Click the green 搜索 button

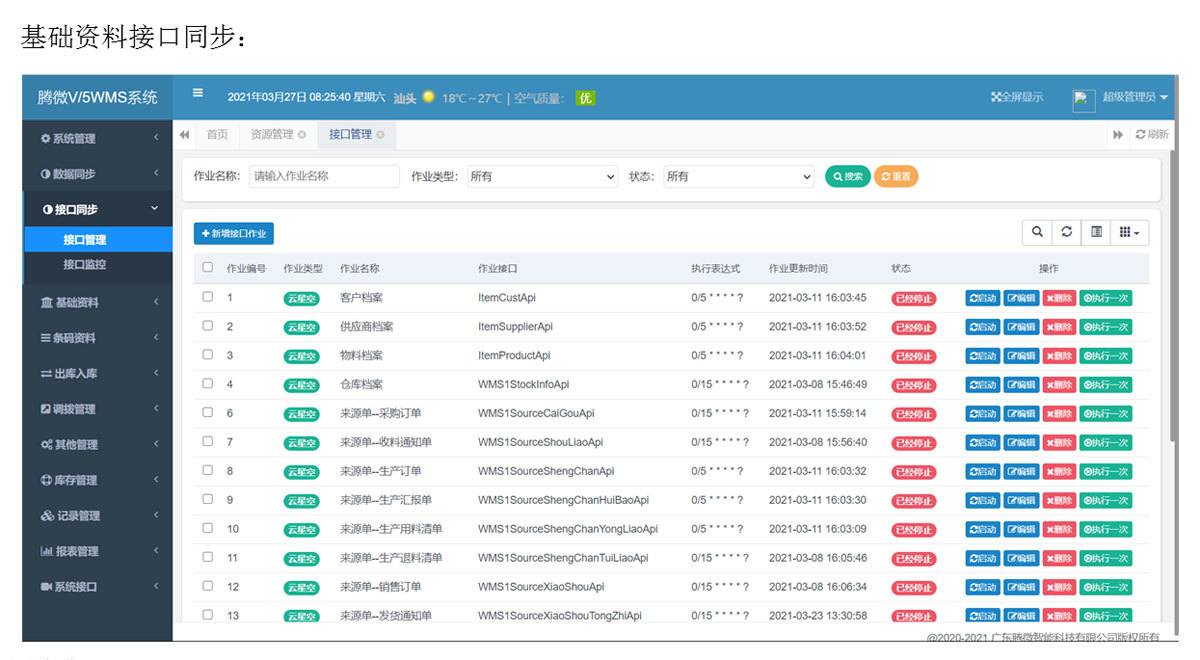point(847,177)
